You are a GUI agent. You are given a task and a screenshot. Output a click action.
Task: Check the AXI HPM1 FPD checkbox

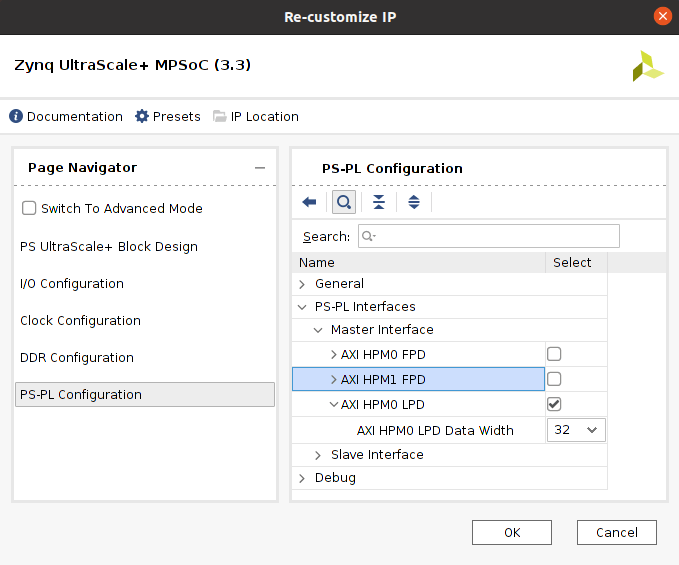[x=554, y=379]
